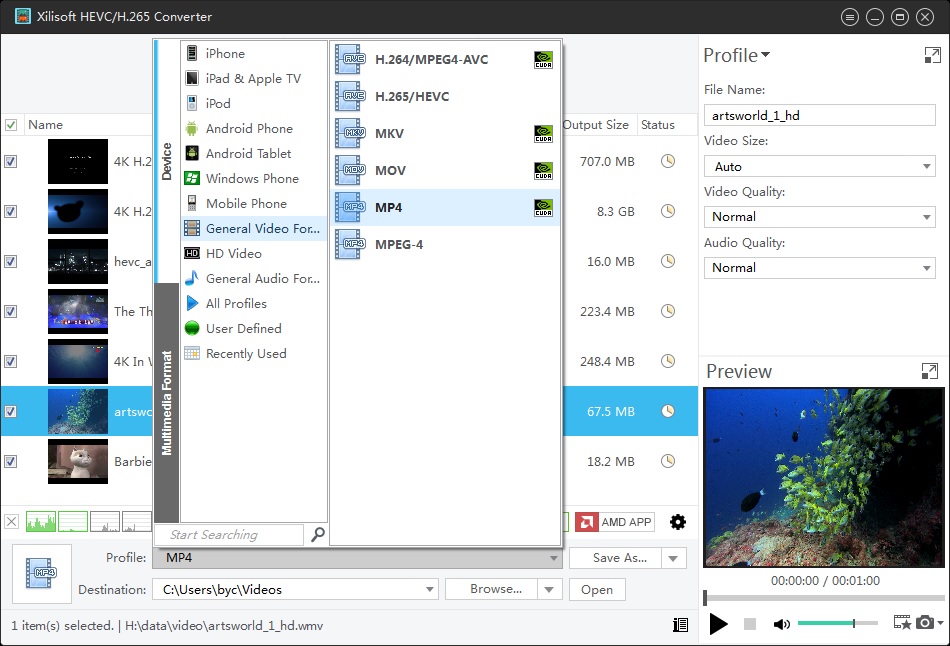Uncheck the Barbie video entry
Screen dimensions: 950x646
(x=10, y=461)
